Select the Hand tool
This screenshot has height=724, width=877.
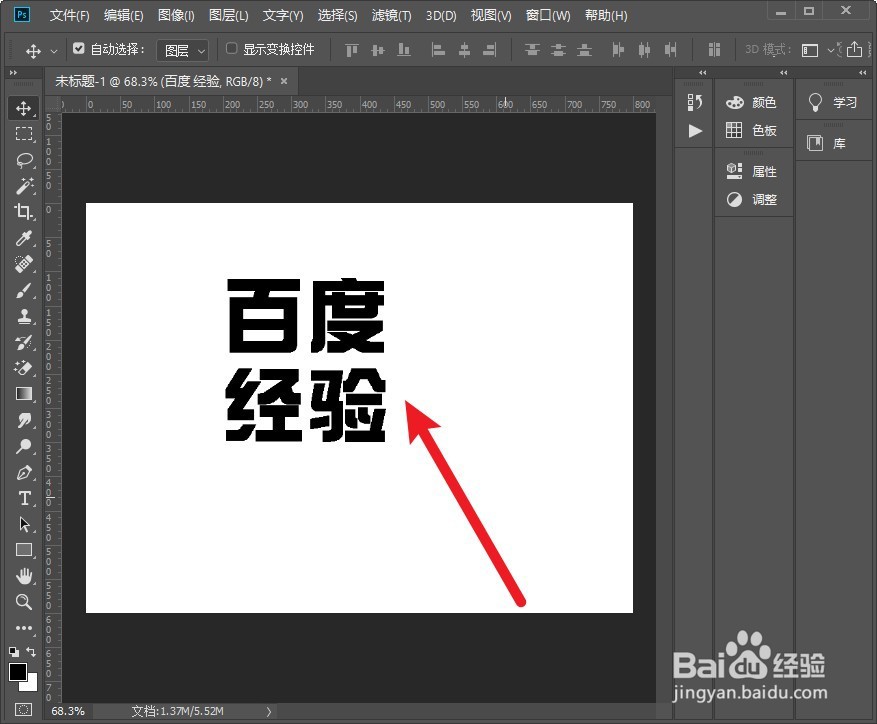[23, 576]
